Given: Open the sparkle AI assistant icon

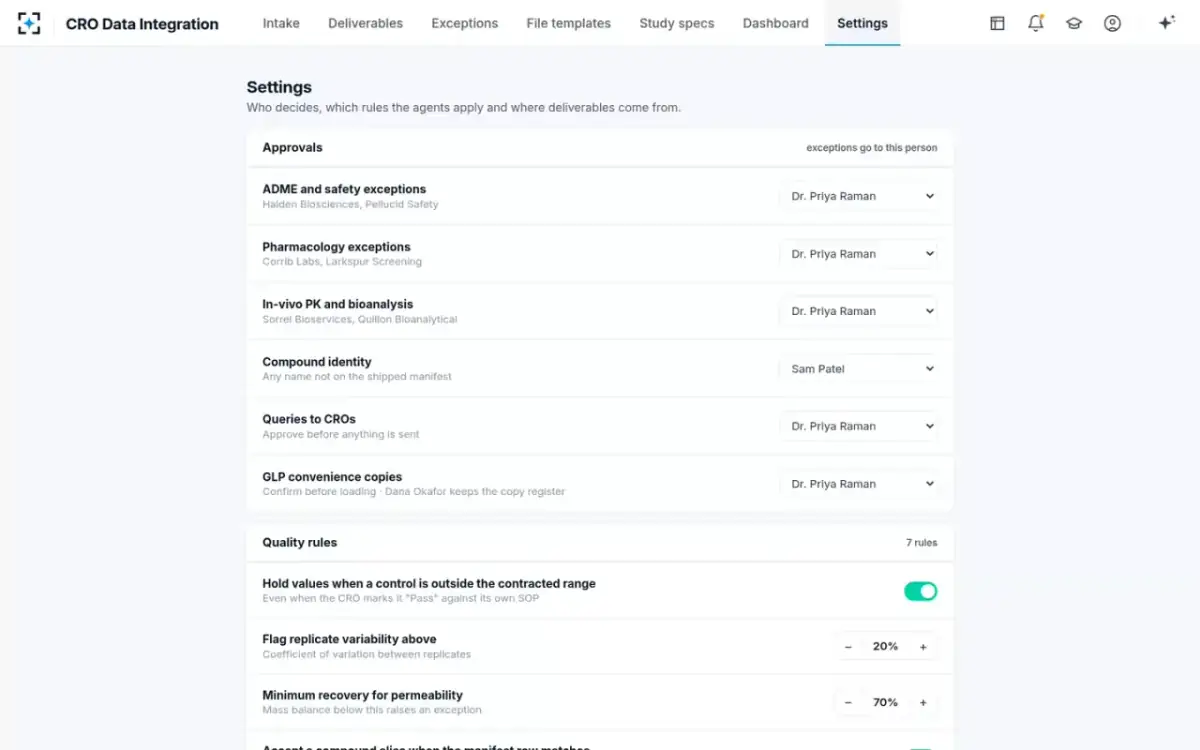Looking at the screenshot, I should click(x=1166, y=23).
